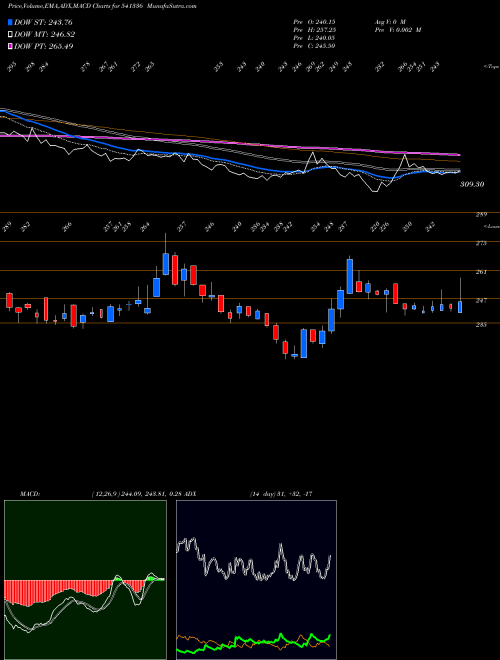
Task: Click the blue DOW ST legend swatch
Action: pyautogui.click(x=10, y=22)
